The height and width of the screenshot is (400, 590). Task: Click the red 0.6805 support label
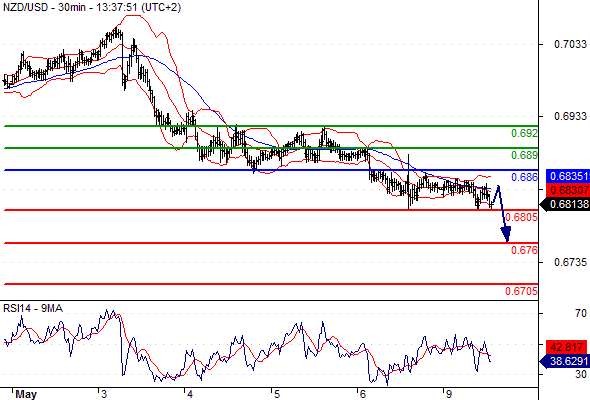[x=521, y=217]
